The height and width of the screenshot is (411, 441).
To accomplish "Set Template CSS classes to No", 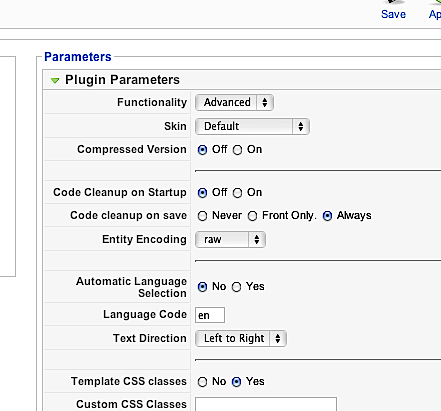I will pyautogui.click(x=202, y=382).
